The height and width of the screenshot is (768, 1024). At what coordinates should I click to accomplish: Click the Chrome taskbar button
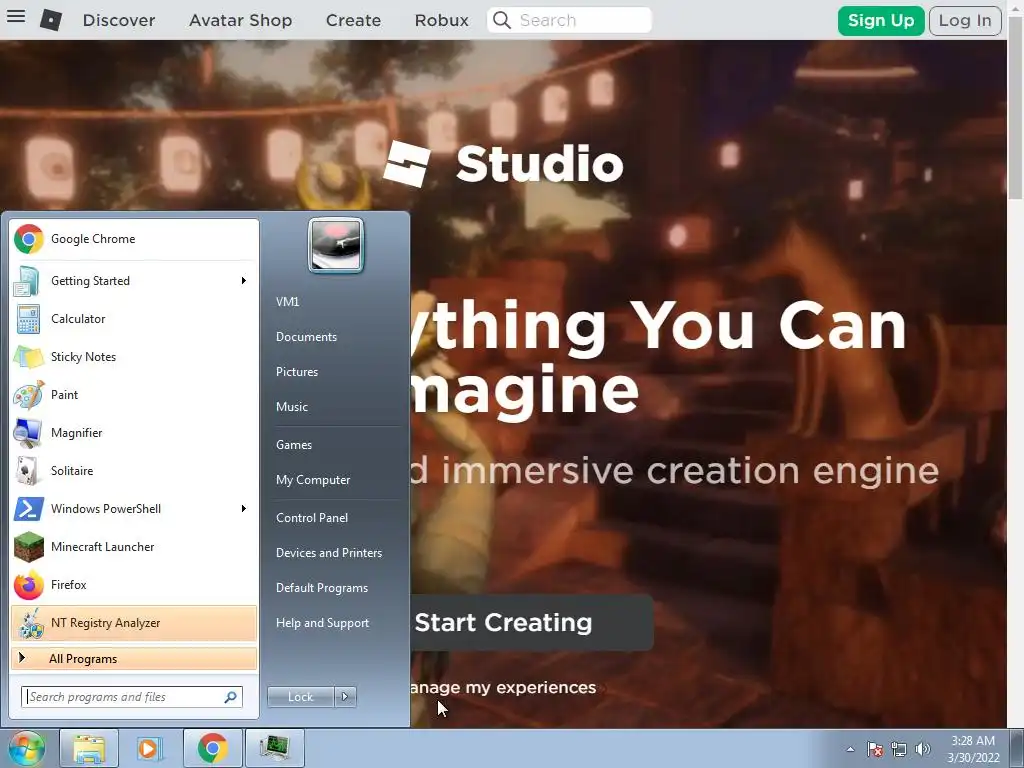[212, 748]
